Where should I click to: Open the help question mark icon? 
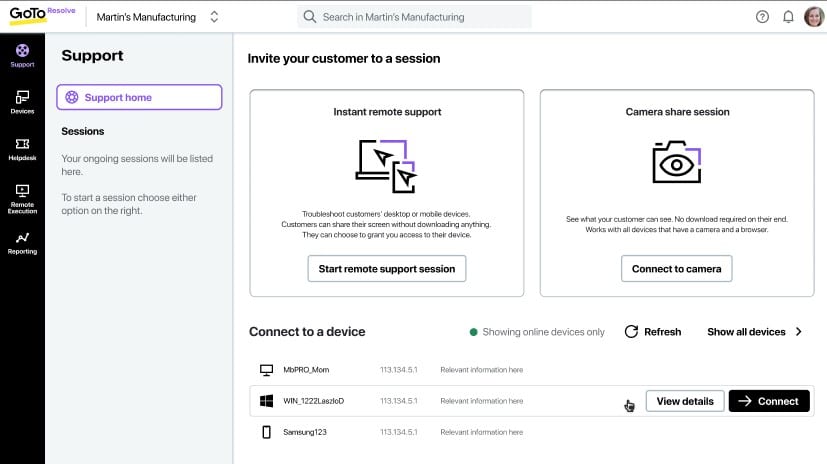point(762,17)
